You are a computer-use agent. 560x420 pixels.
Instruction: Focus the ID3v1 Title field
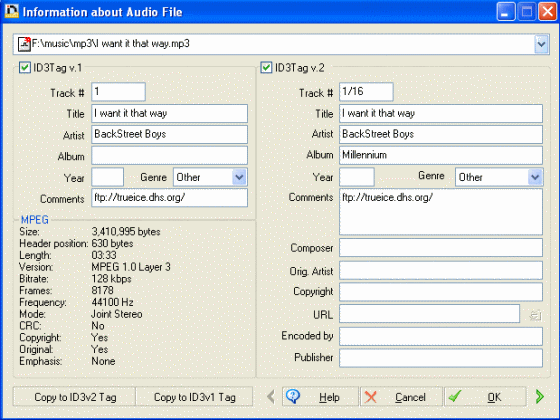click(x=169, y=114)
